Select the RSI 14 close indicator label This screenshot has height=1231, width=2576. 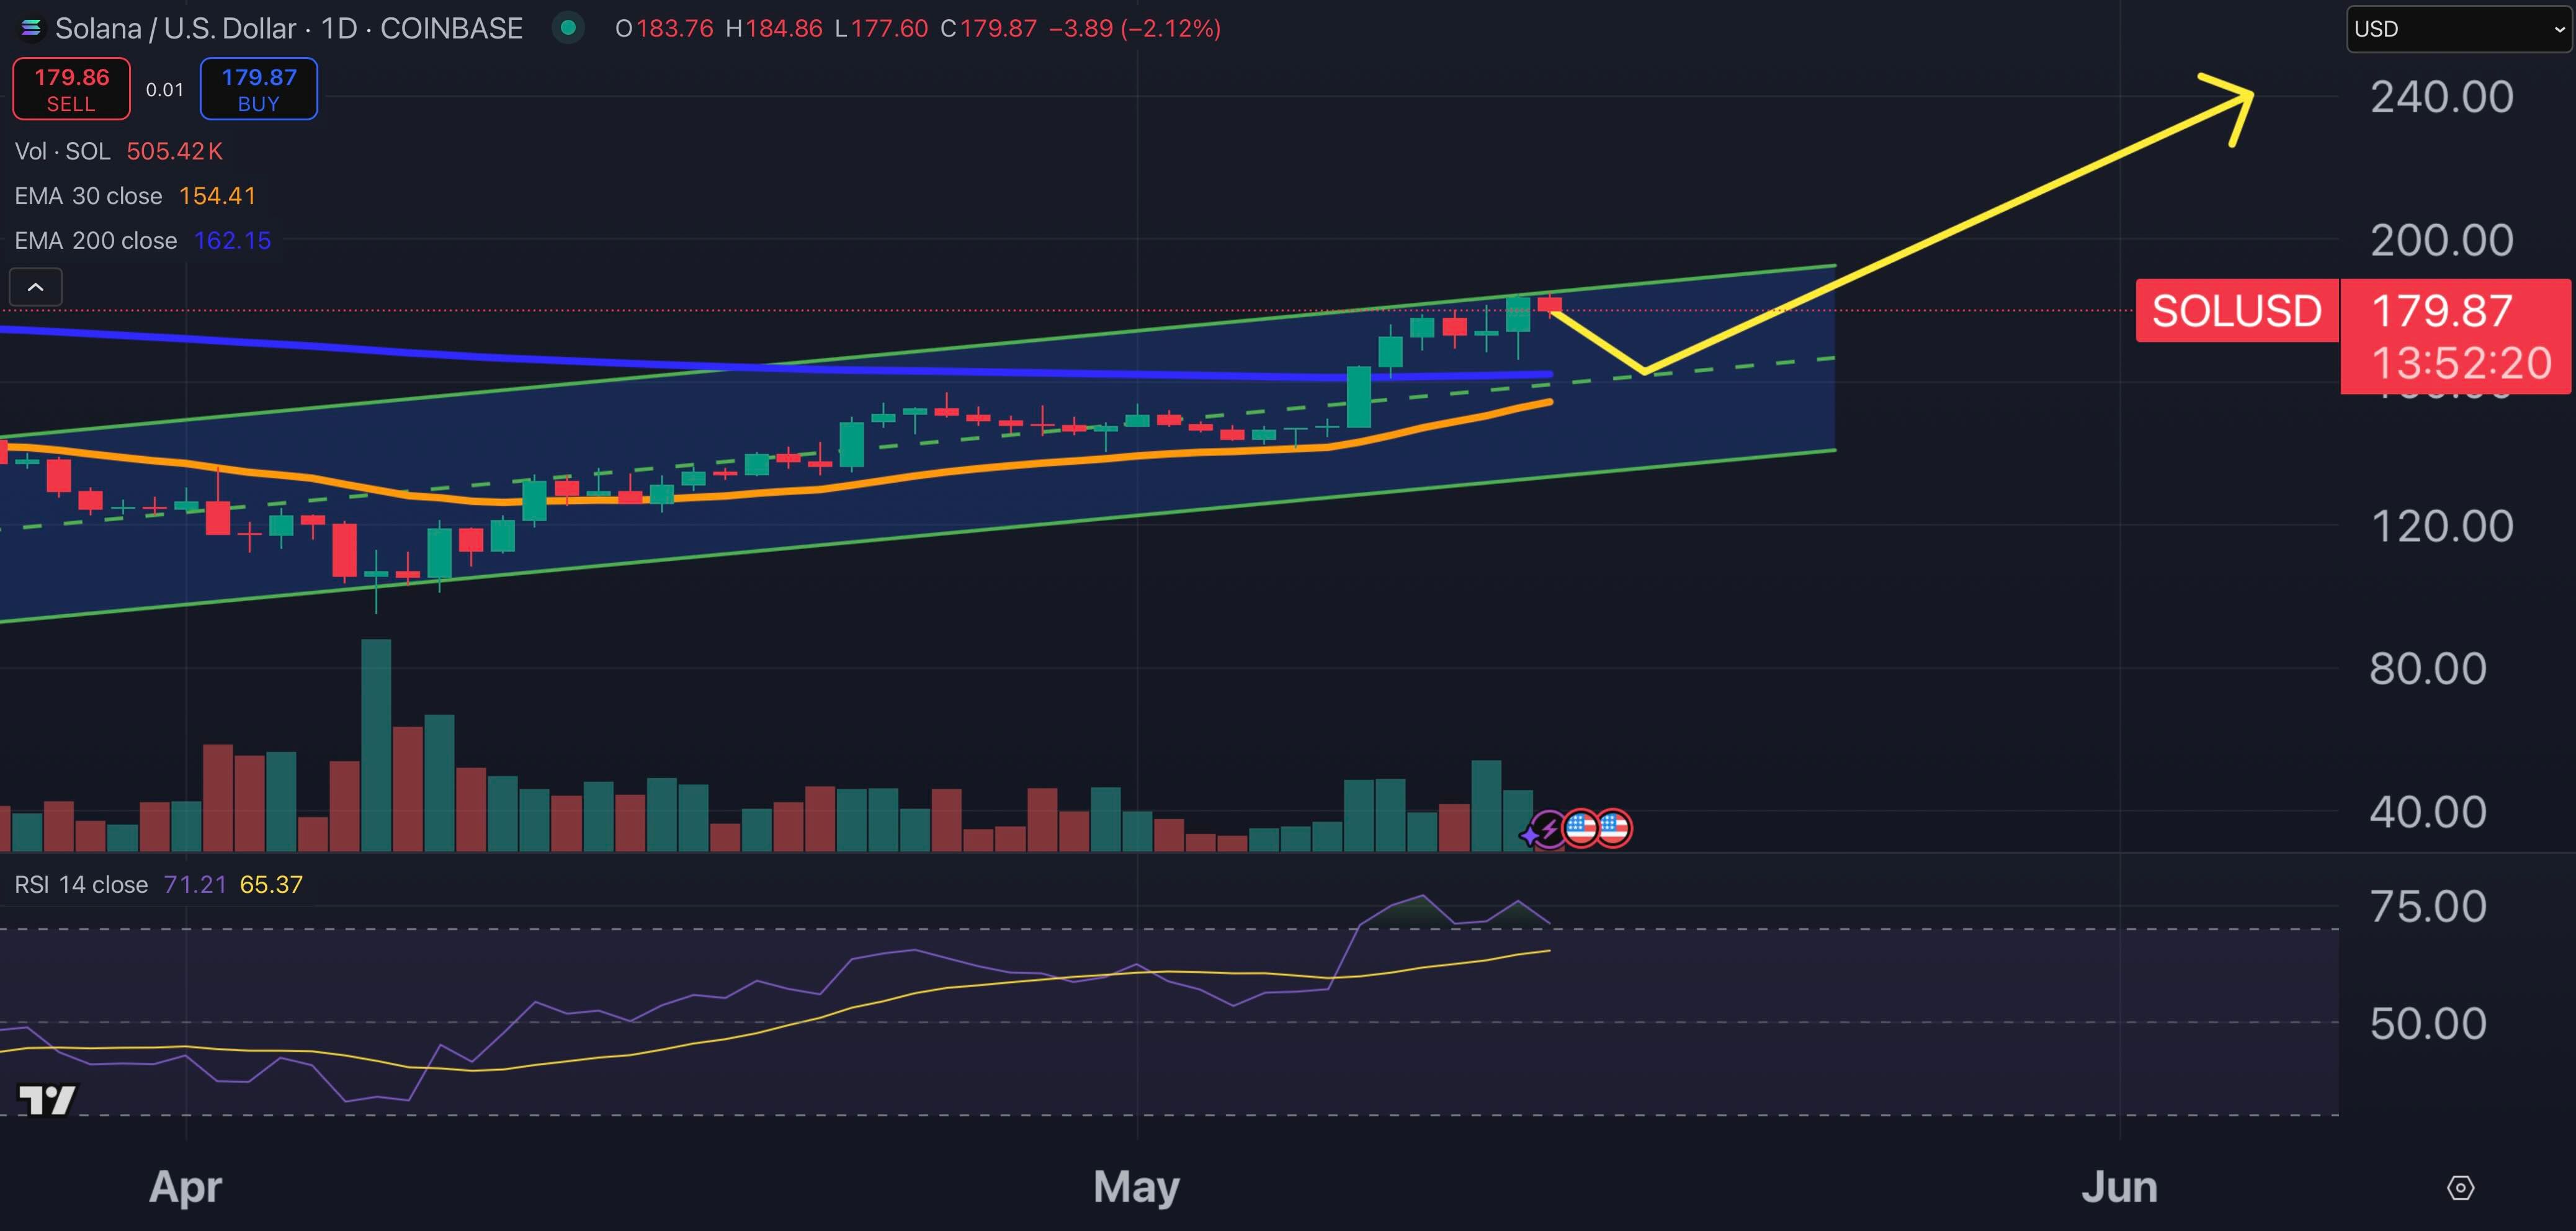coord(81,885)
